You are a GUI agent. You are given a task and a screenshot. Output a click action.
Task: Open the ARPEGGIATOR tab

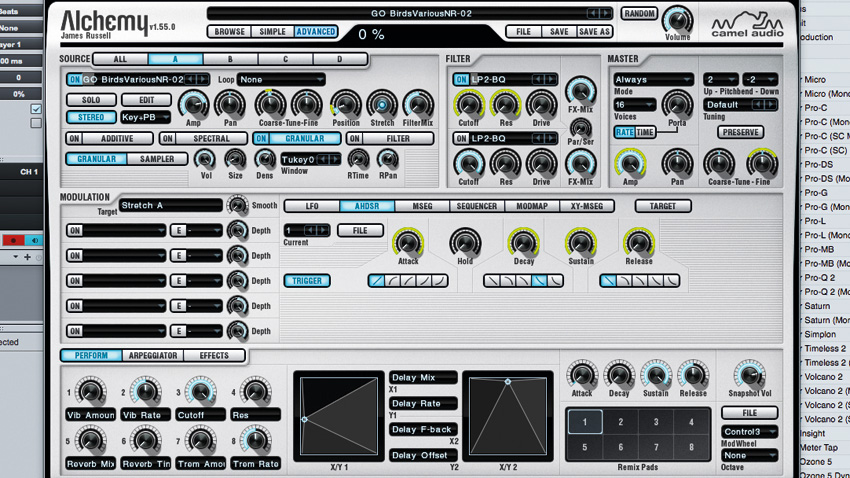(x=153, y=356)
